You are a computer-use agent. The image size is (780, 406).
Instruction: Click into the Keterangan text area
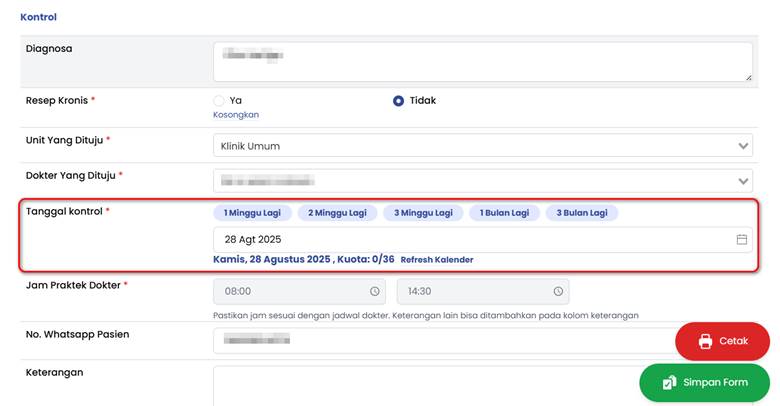tap(420, 385)
